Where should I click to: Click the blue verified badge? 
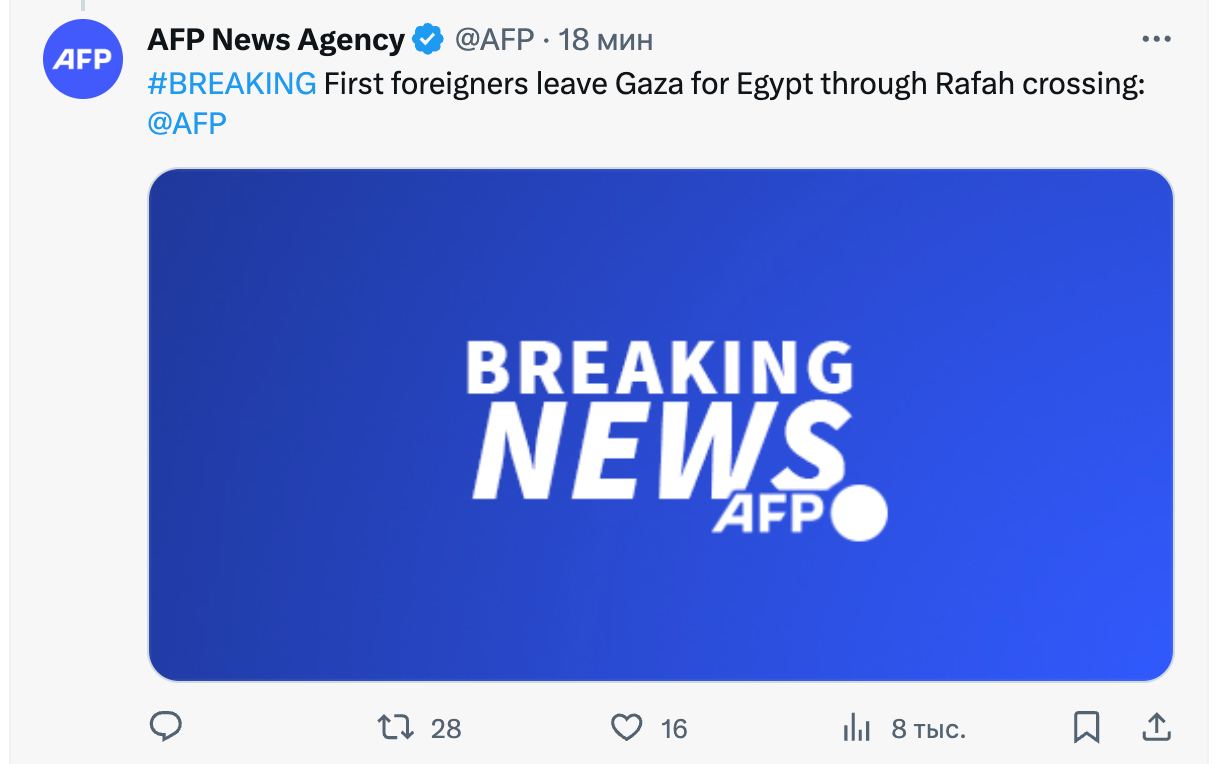429,40
